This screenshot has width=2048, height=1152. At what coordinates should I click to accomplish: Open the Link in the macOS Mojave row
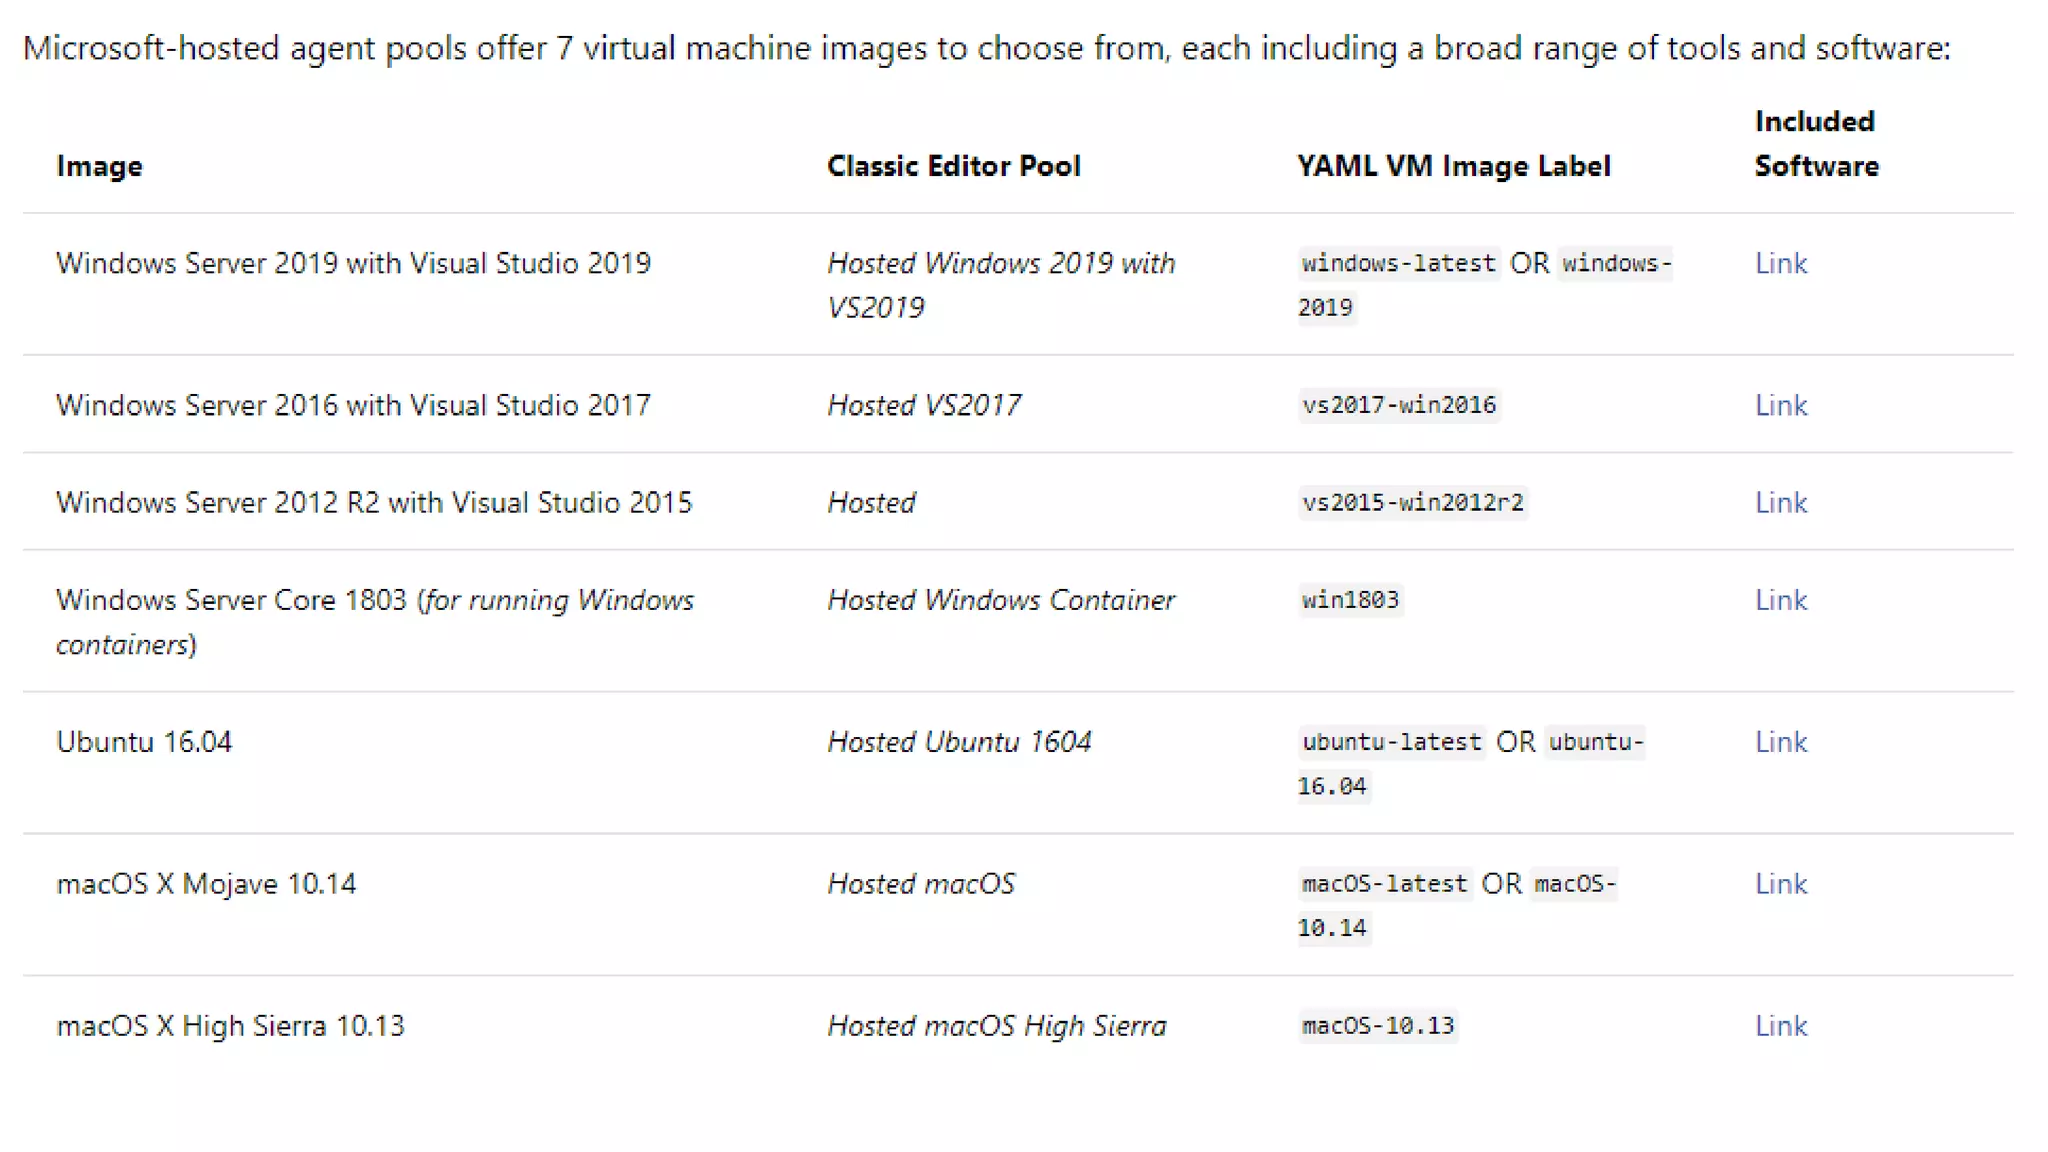click(x=1780, y=884)
